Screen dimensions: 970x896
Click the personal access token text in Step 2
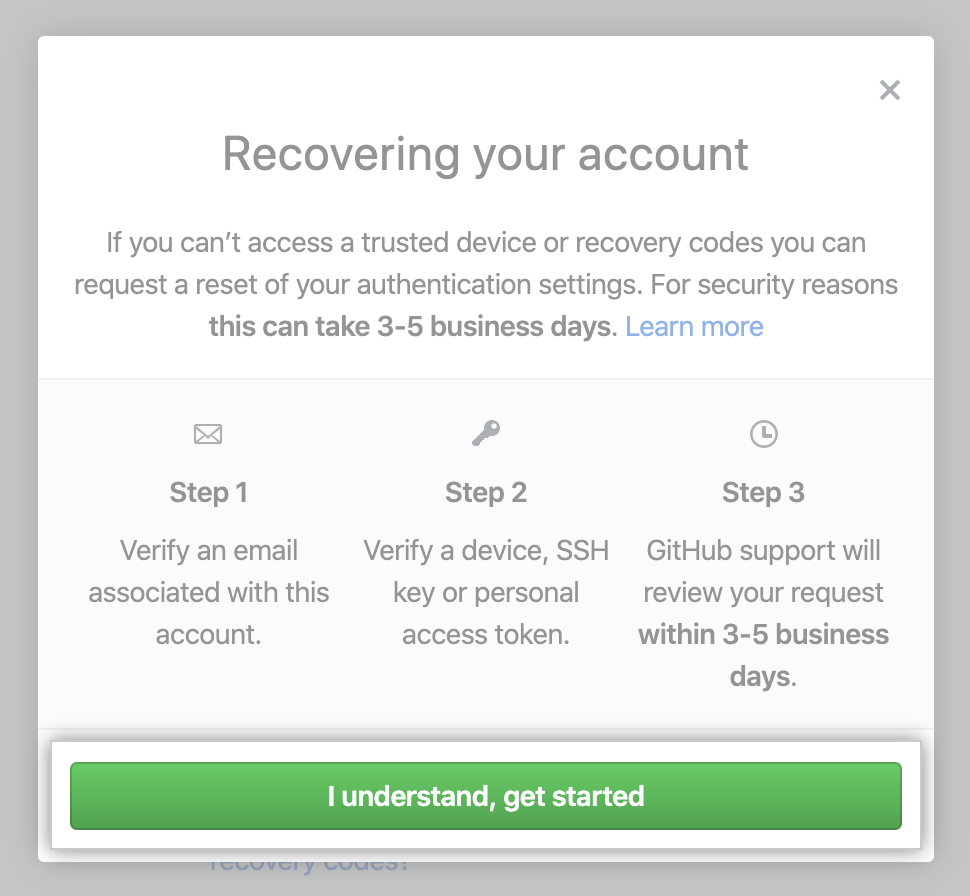coord(486,634)
